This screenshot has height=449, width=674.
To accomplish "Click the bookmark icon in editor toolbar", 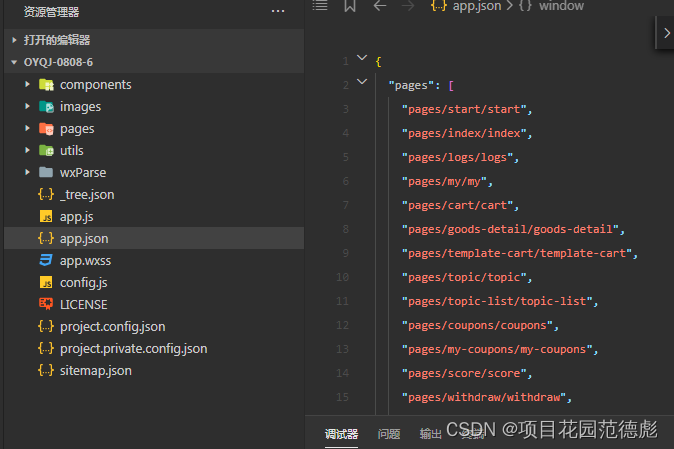I will 350,6.
